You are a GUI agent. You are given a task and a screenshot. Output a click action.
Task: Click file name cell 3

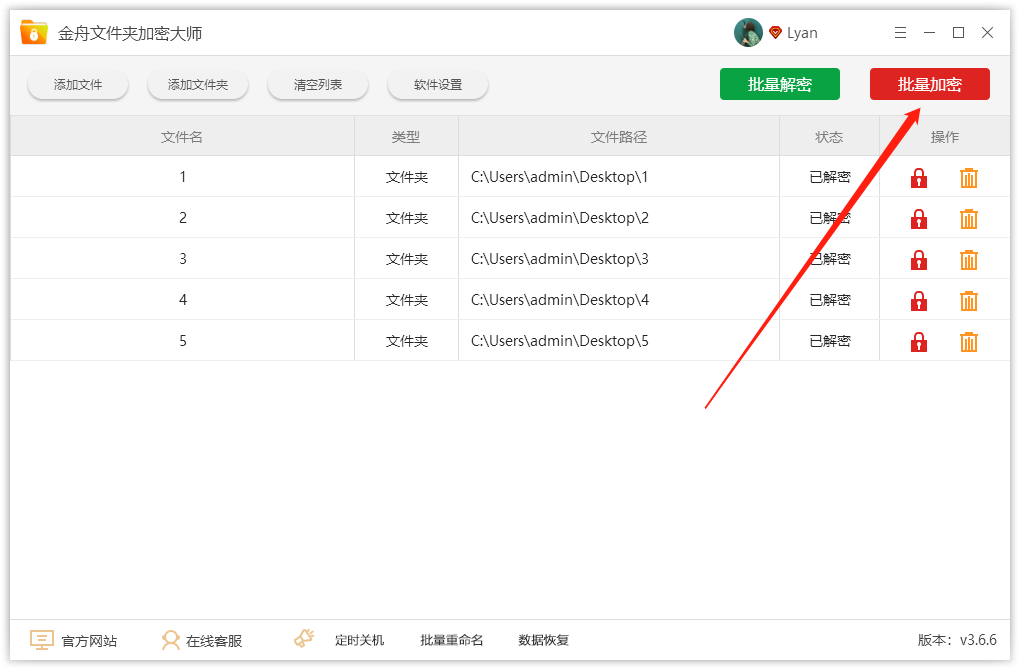coord(183,259)
